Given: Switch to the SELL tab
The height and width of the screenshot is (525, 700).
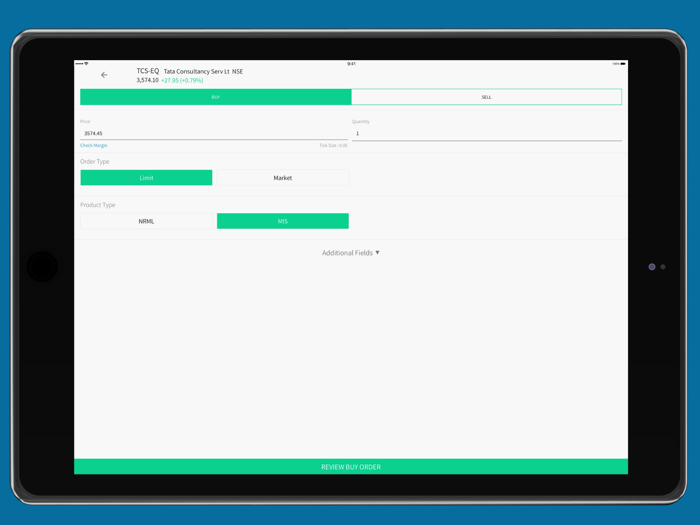Looking at the screenshot, I should pyautogui.click(x=486, y=97).
